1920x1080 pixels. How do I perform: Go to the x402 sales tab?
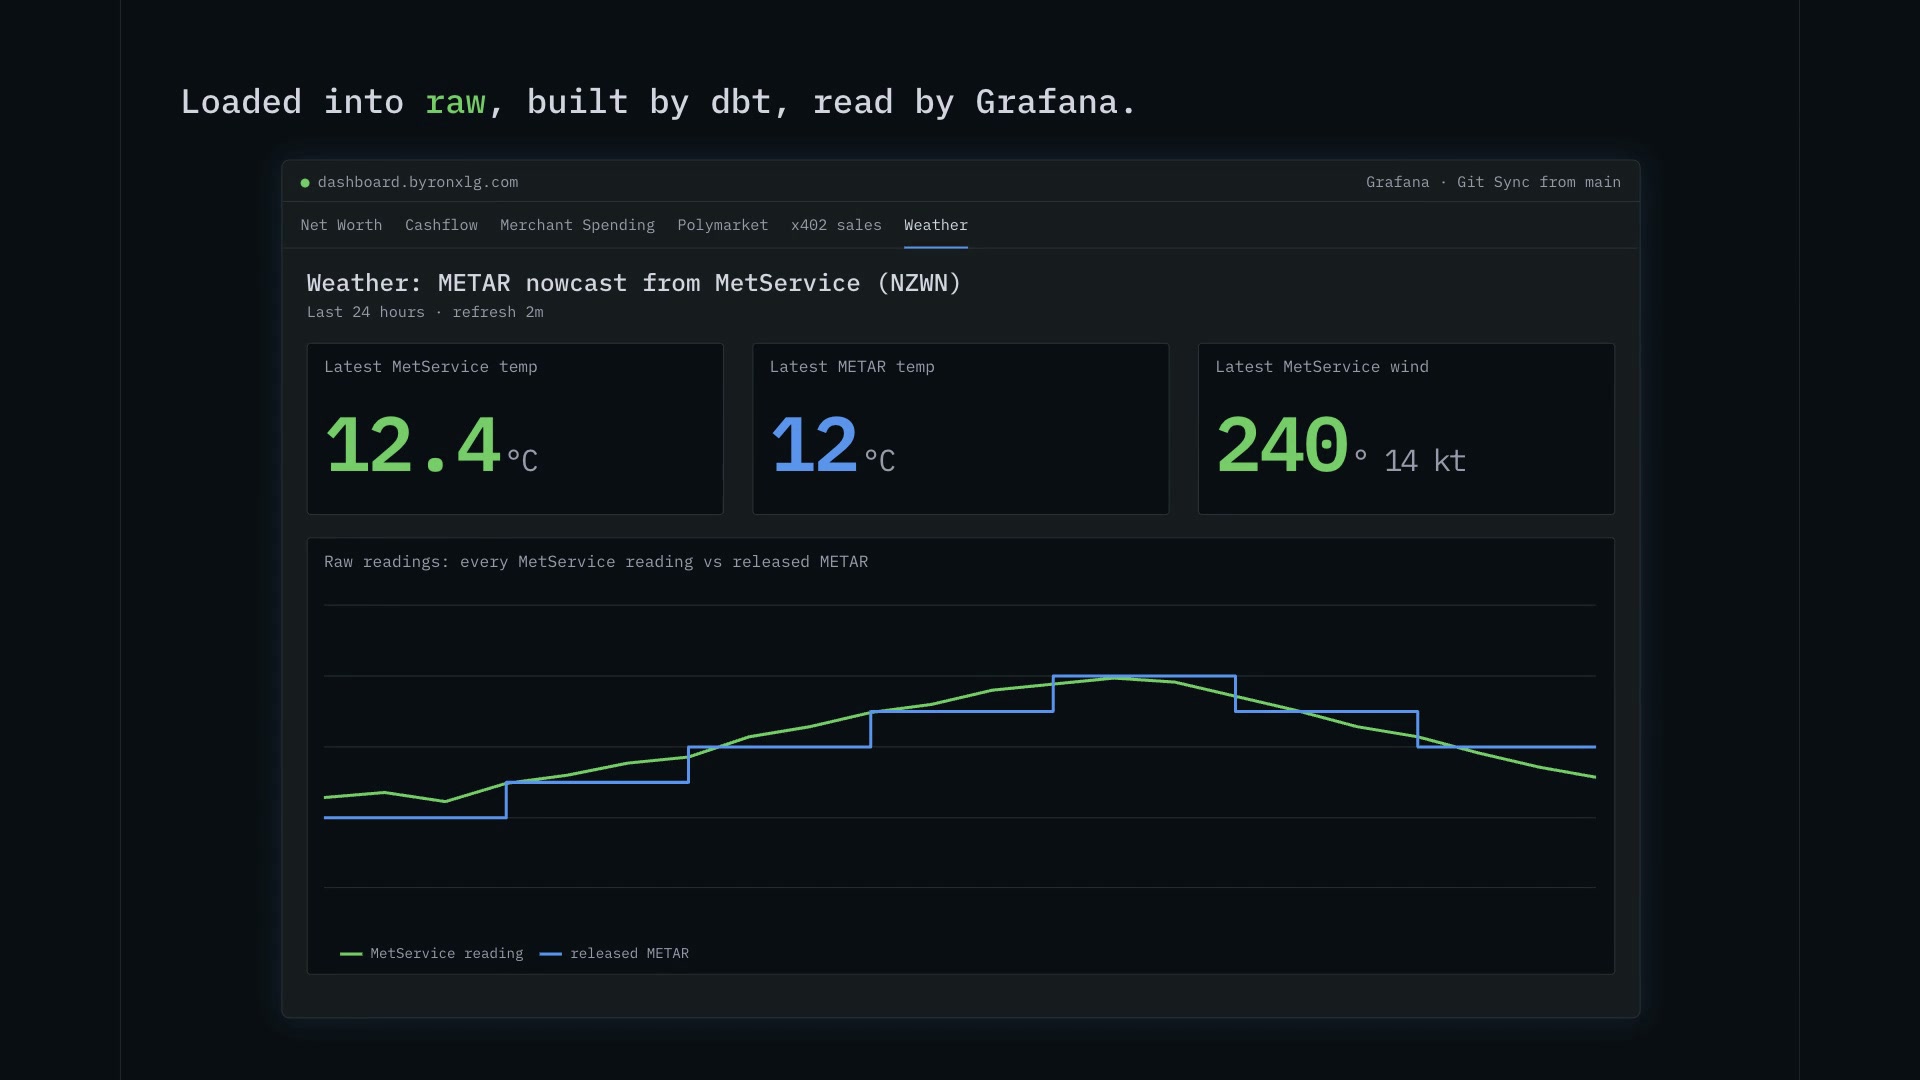pyautogui.click(x=836, y=225)
